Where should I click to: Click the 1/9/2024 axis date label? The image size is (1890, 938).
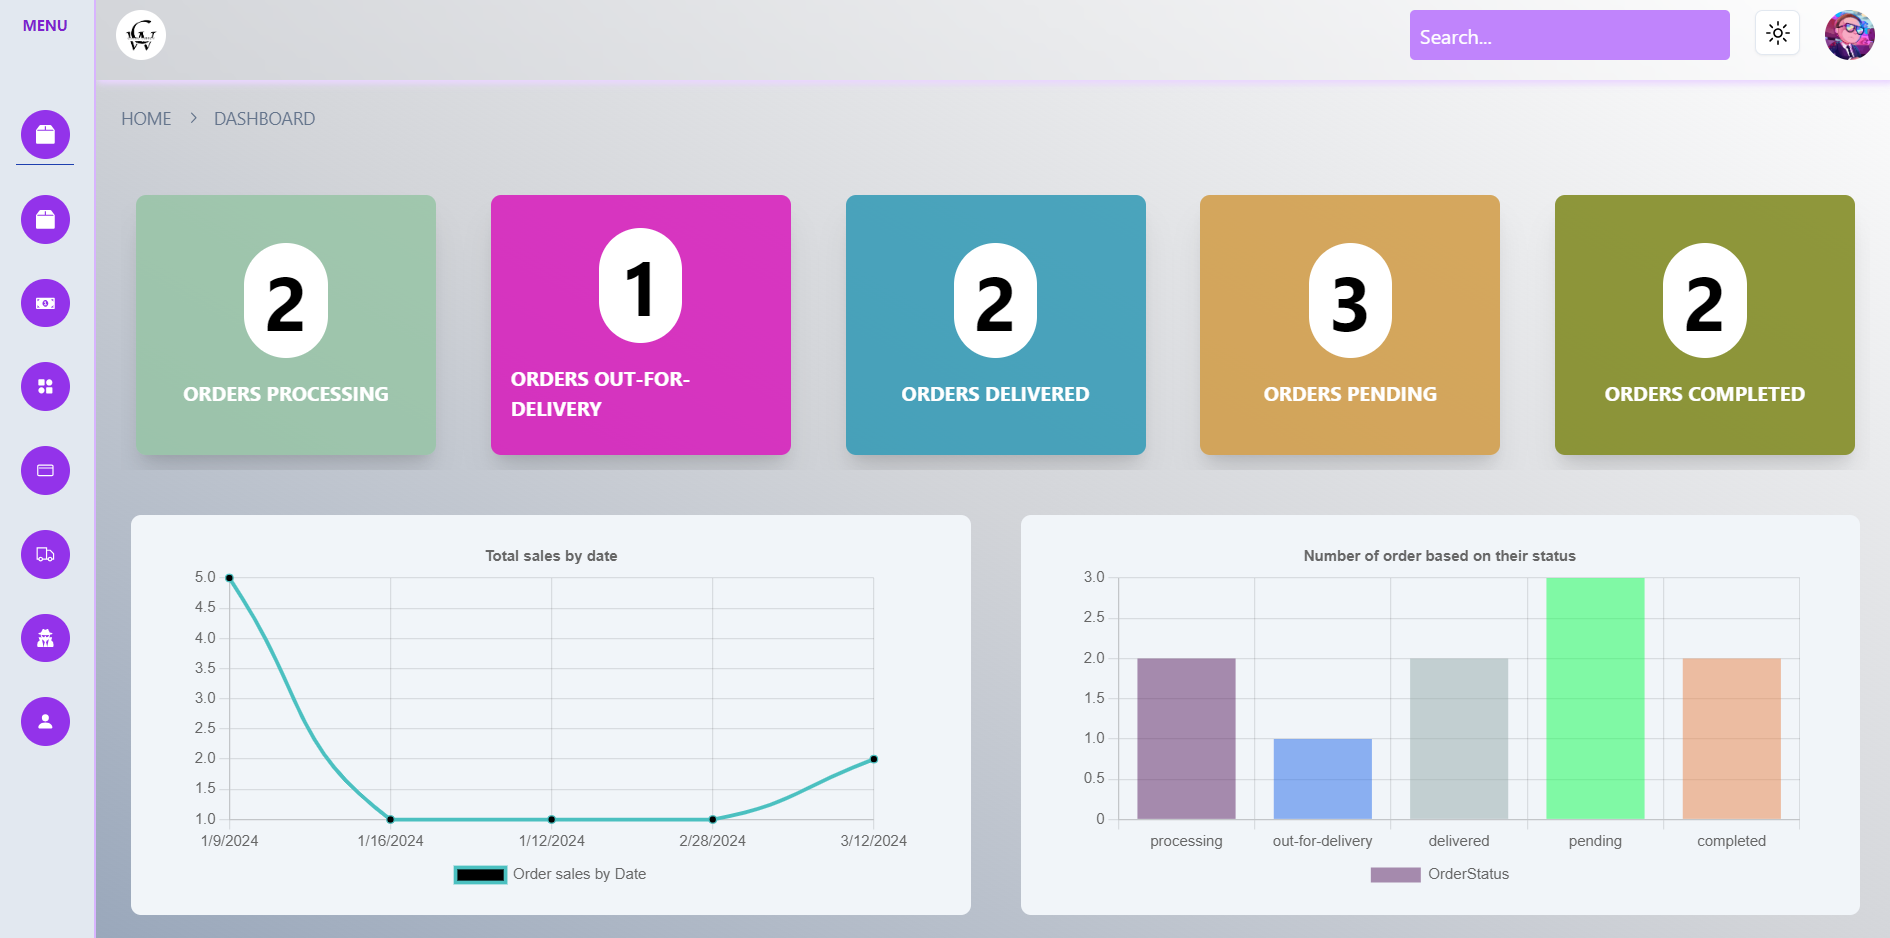(x=230, y=841)
